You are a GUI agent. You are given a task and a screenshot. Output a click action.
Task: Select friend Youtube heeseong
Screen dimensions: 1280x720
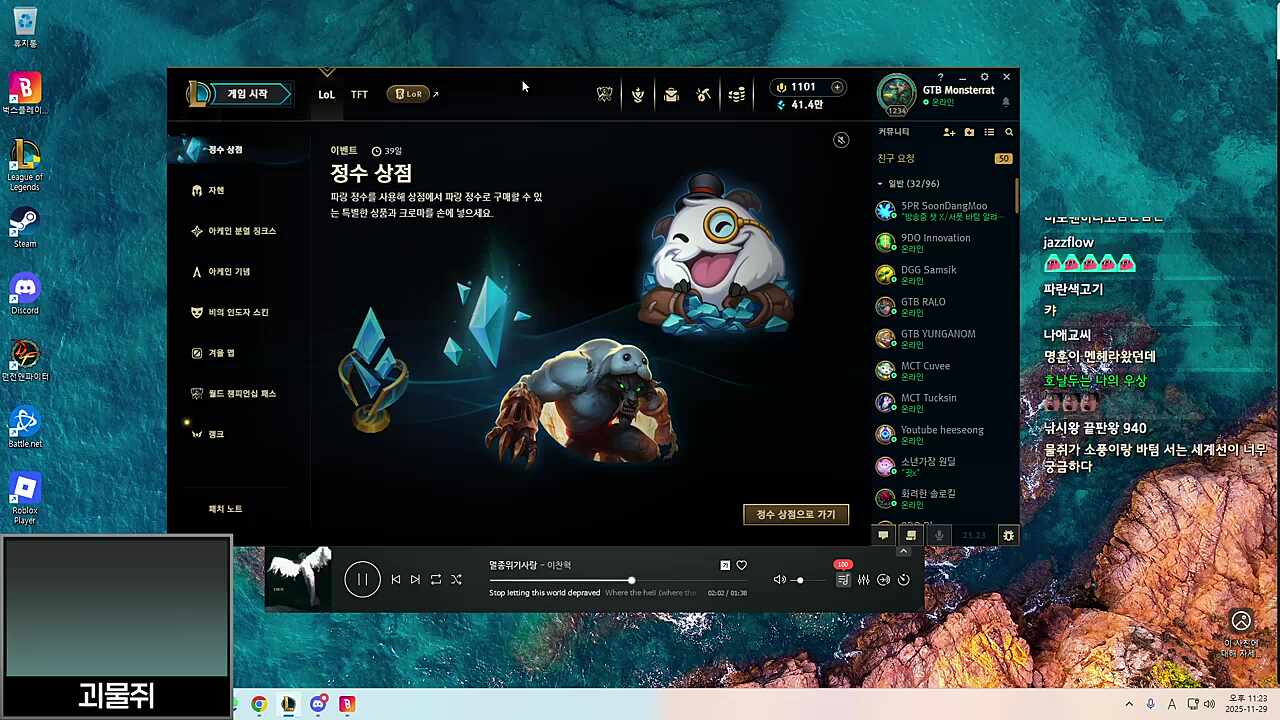945,434
